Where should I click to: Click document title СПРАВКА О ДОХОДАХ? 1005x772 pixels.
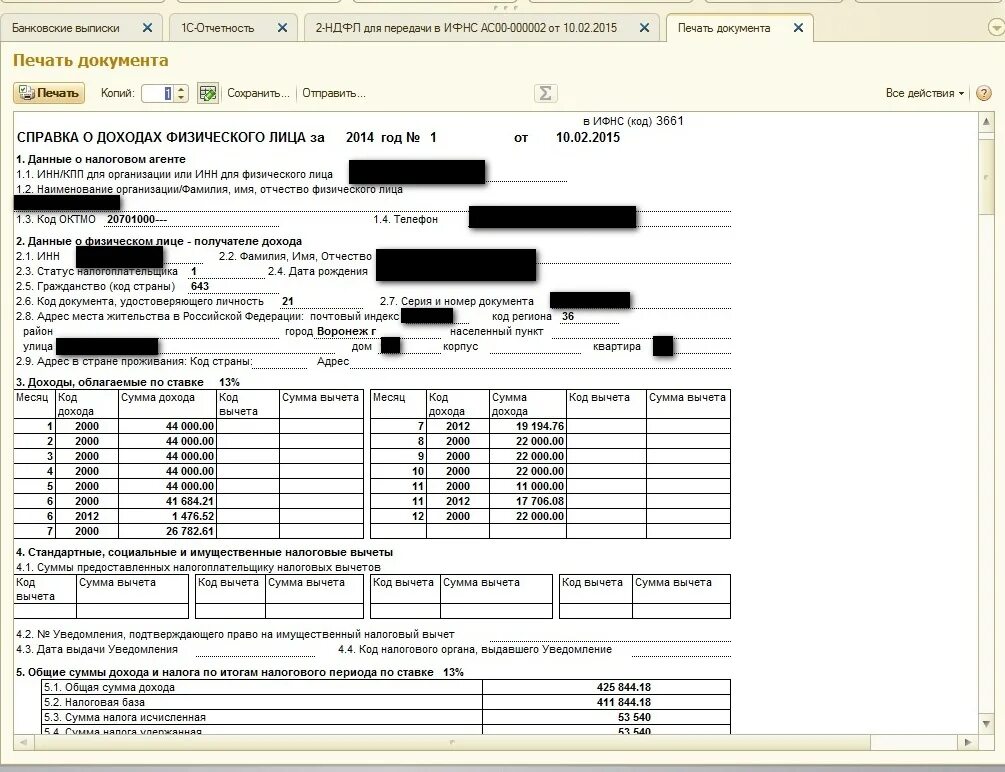pos(170,137)
